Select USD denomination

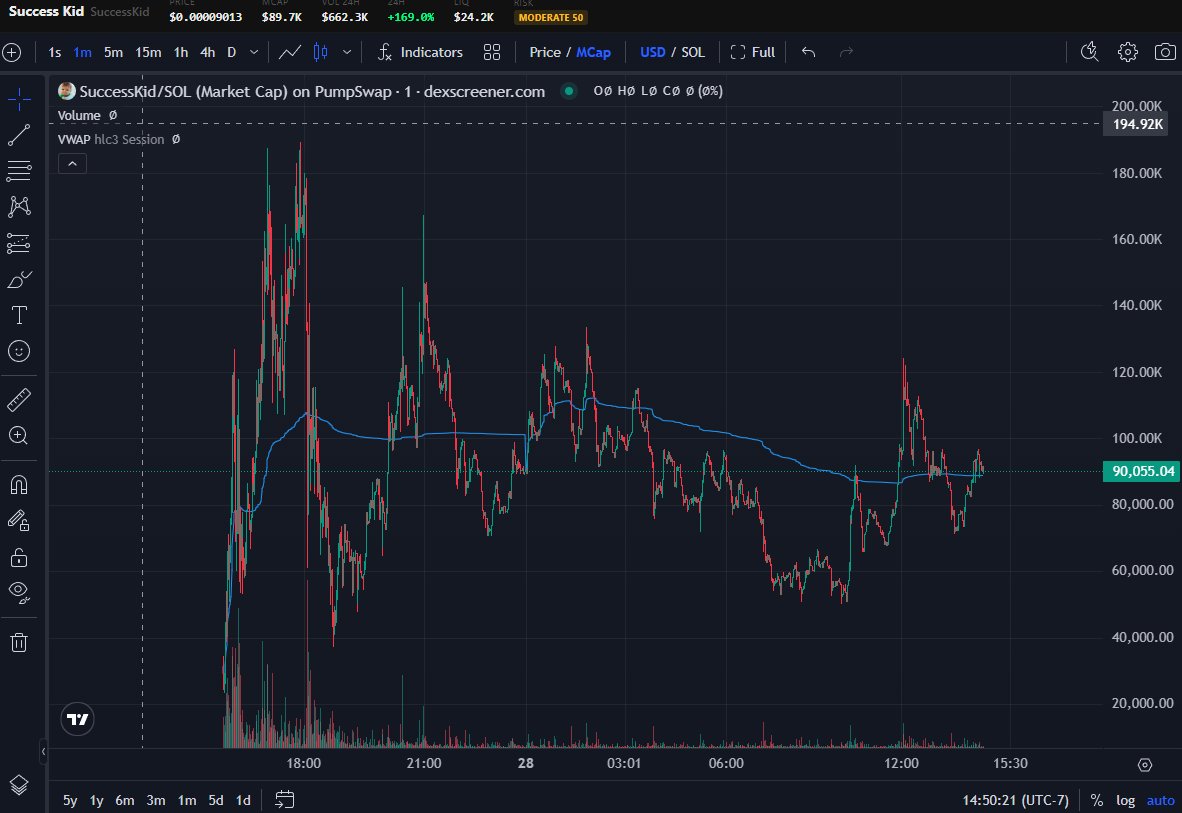point(653,52)
